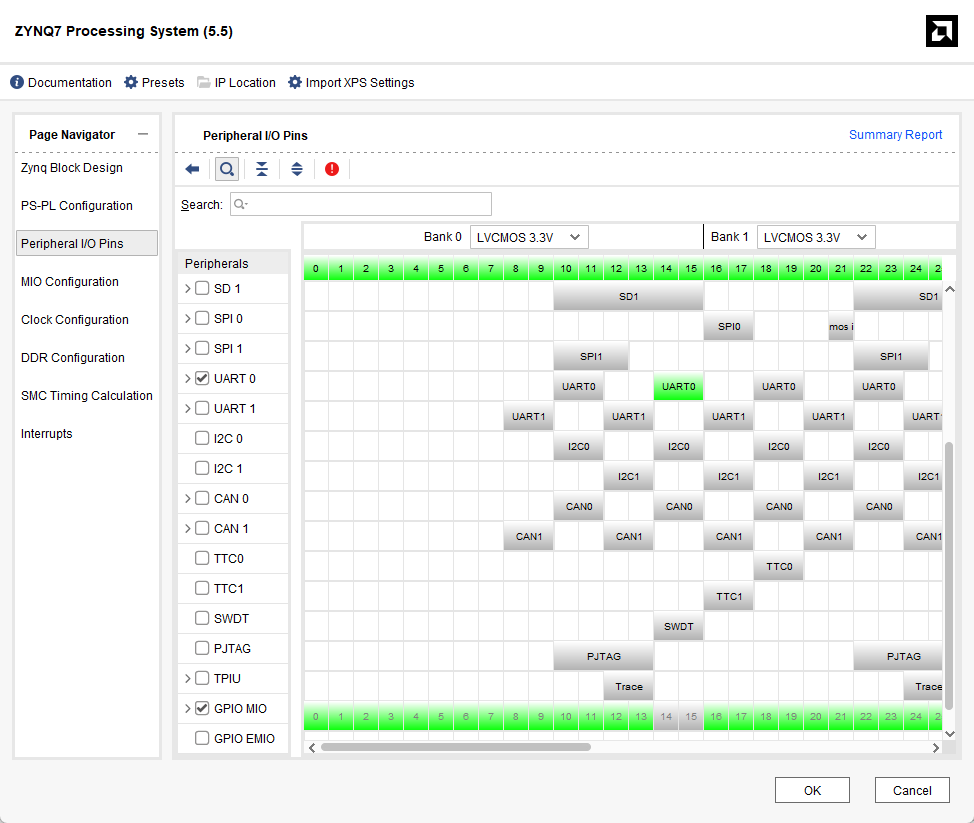Enable the SPI 0 checkbox
This screenshot has height=823, width=974.
click(x=202, y=318)
